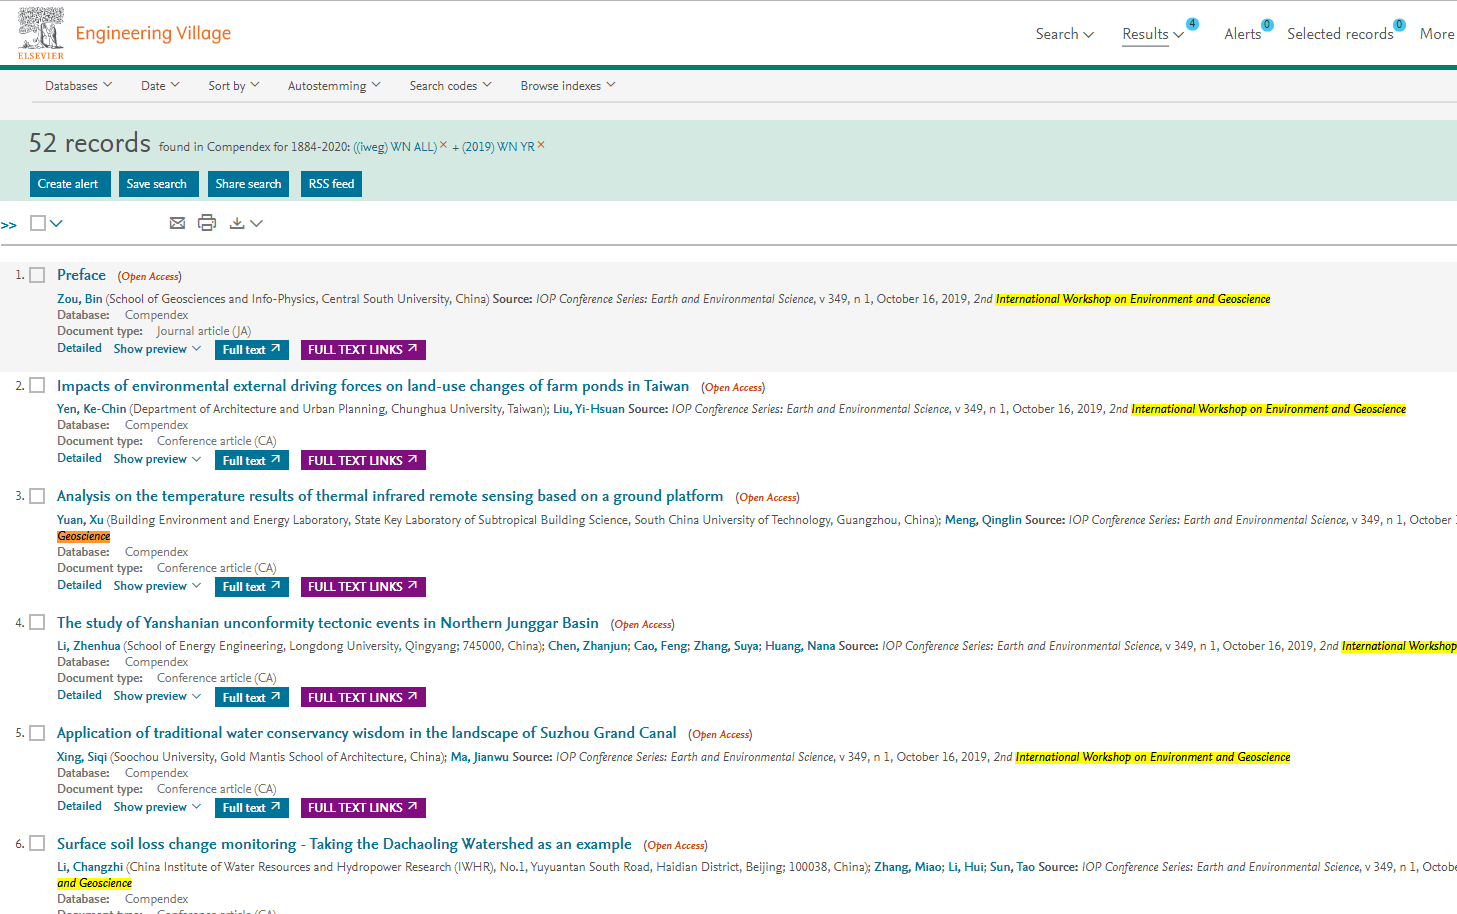The width and height of the screenshot is (1457, 914).
Task: Remove the (2019) WN YR search term
Action: (541, 145)
